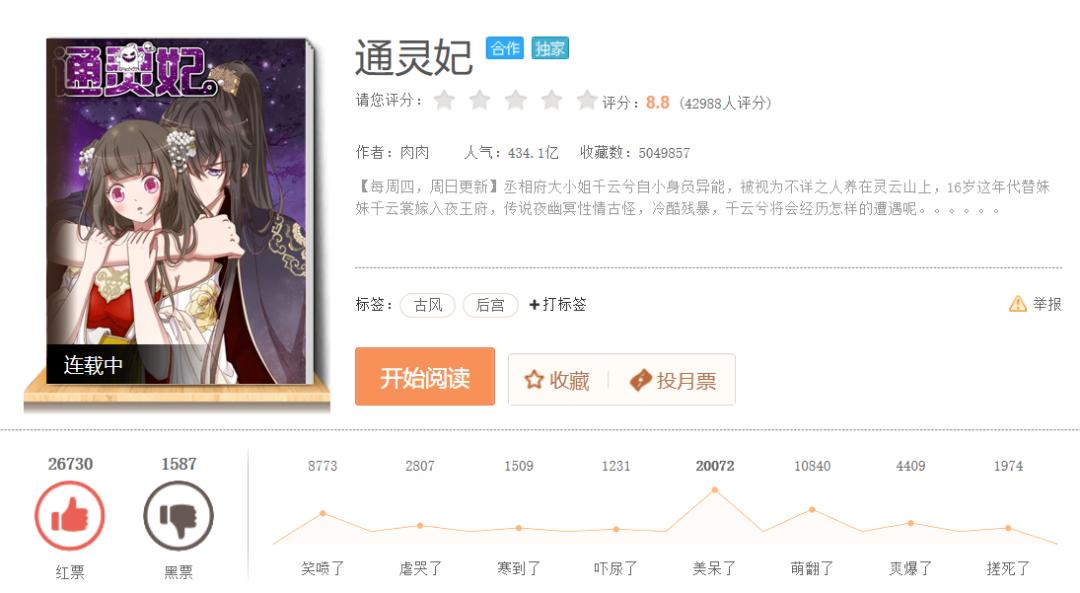The image size is (1080, 593).
Task: Click the 举报 warning triangle icon
Action: point(1017,304)
